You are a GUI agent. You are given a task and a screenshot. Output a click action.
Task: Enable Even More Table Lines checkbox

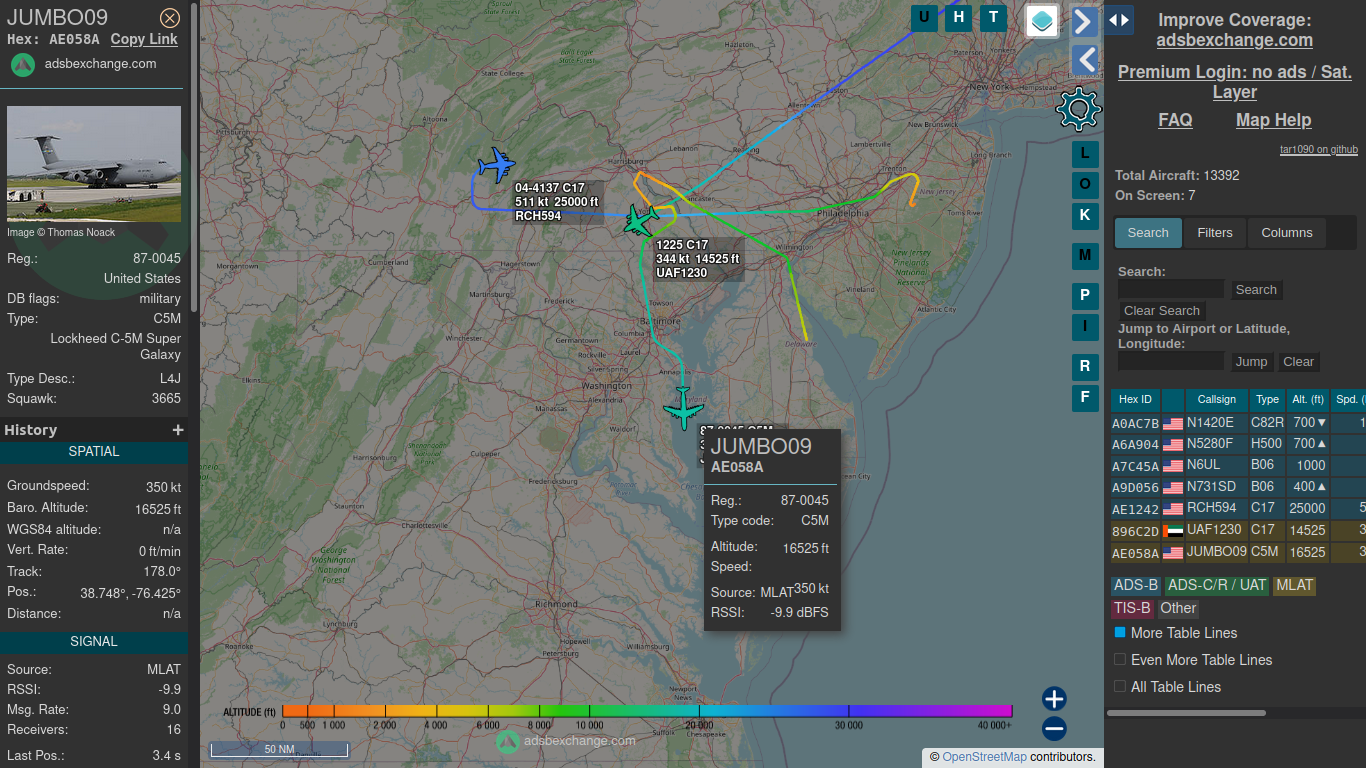1120,660
